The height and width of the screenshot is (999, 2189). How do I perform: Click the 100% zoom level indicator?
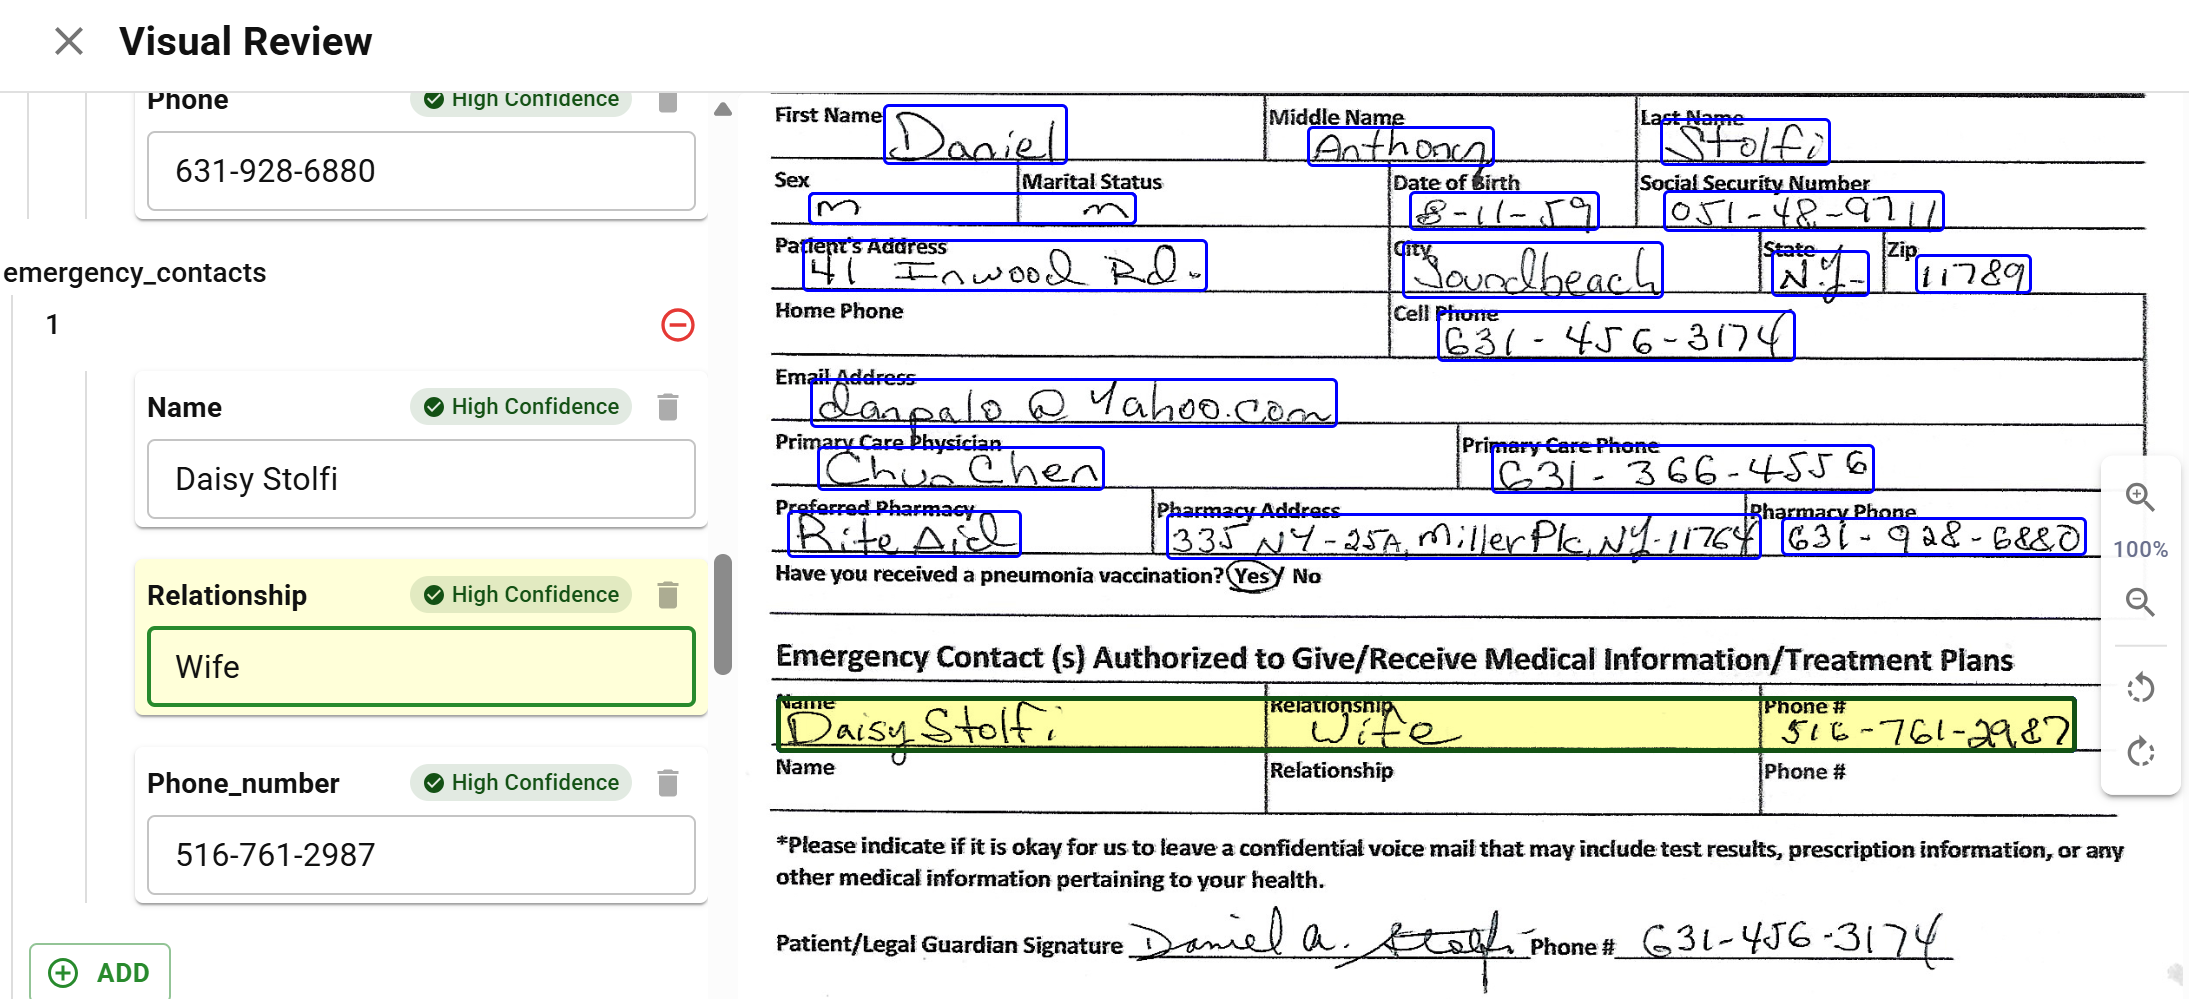[2140, 548]
